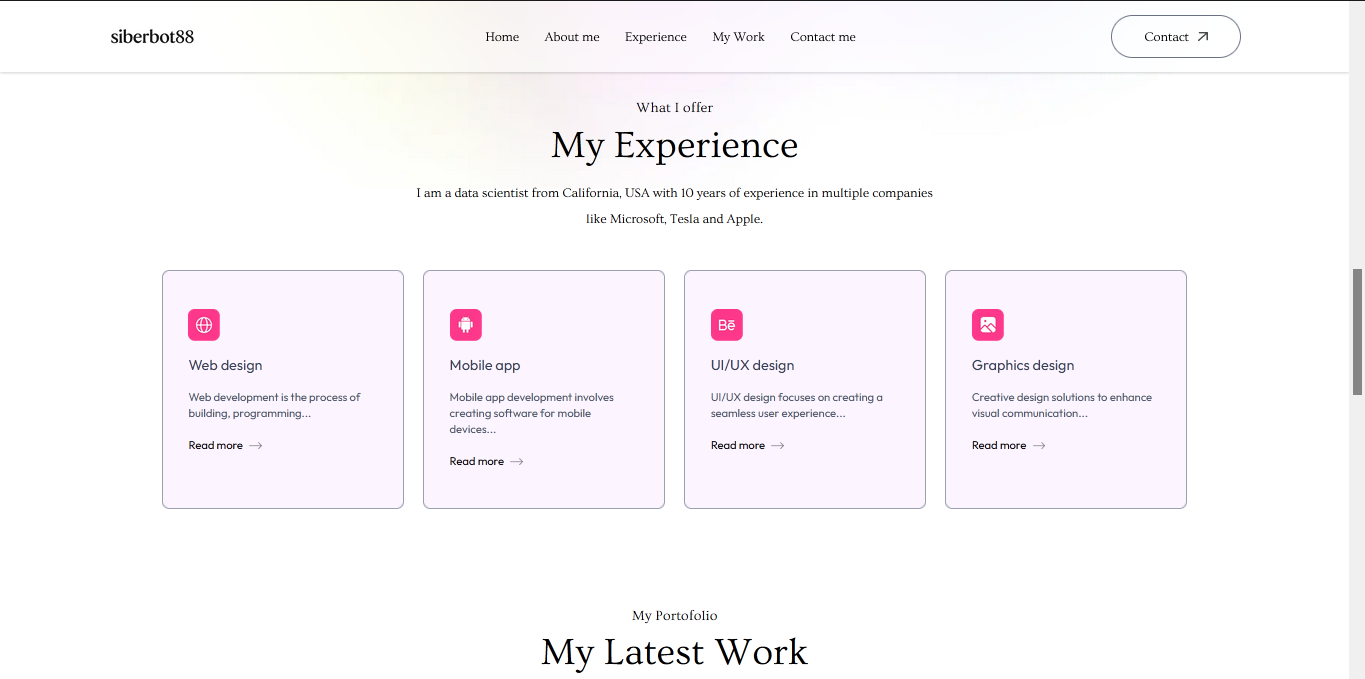Click the arrow next to UI/UX design Read more
Viewport: 1365px width, 679px height.
pos(778,446)
